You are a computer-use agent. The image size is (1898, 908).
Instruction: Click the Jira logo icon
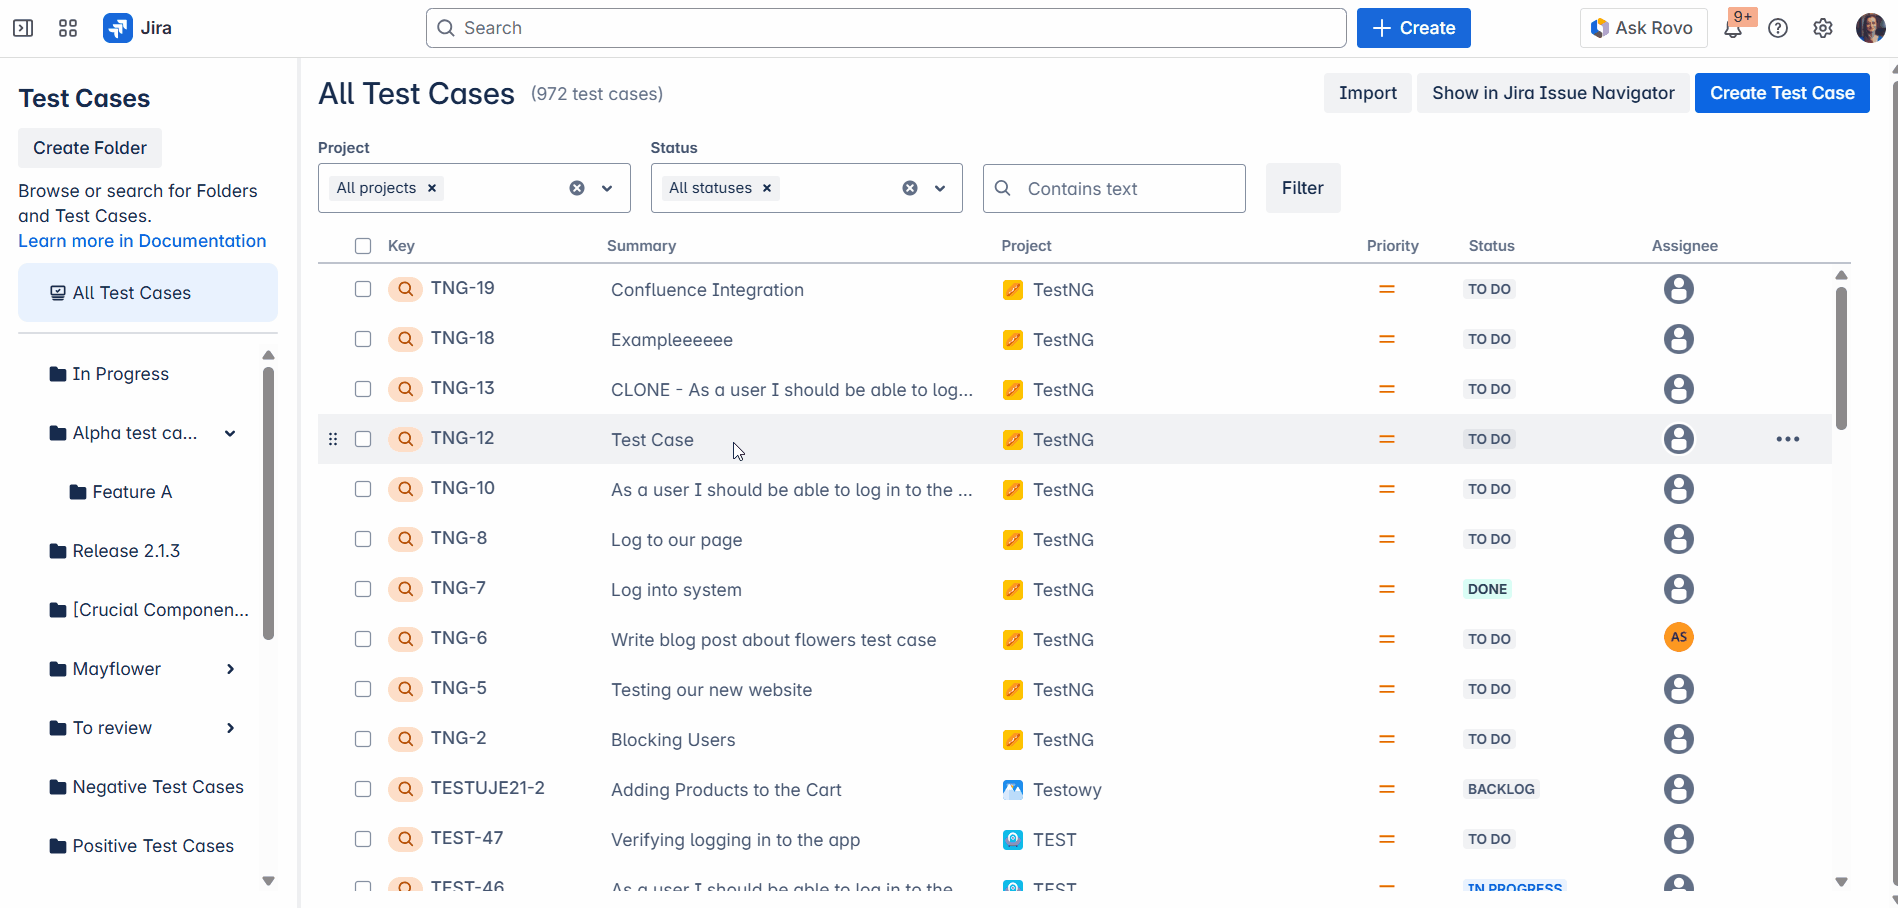pyautogui.click(x=118, y=28)
